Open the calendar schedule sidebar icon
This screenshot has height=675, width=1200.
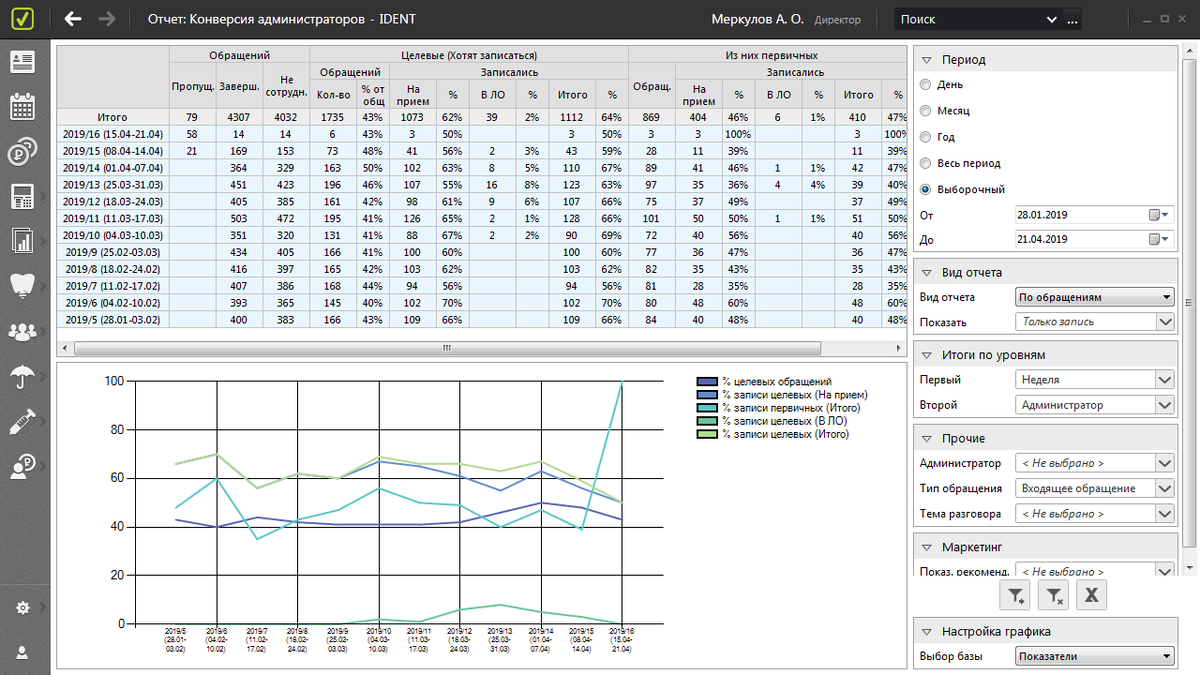[21, 107]
